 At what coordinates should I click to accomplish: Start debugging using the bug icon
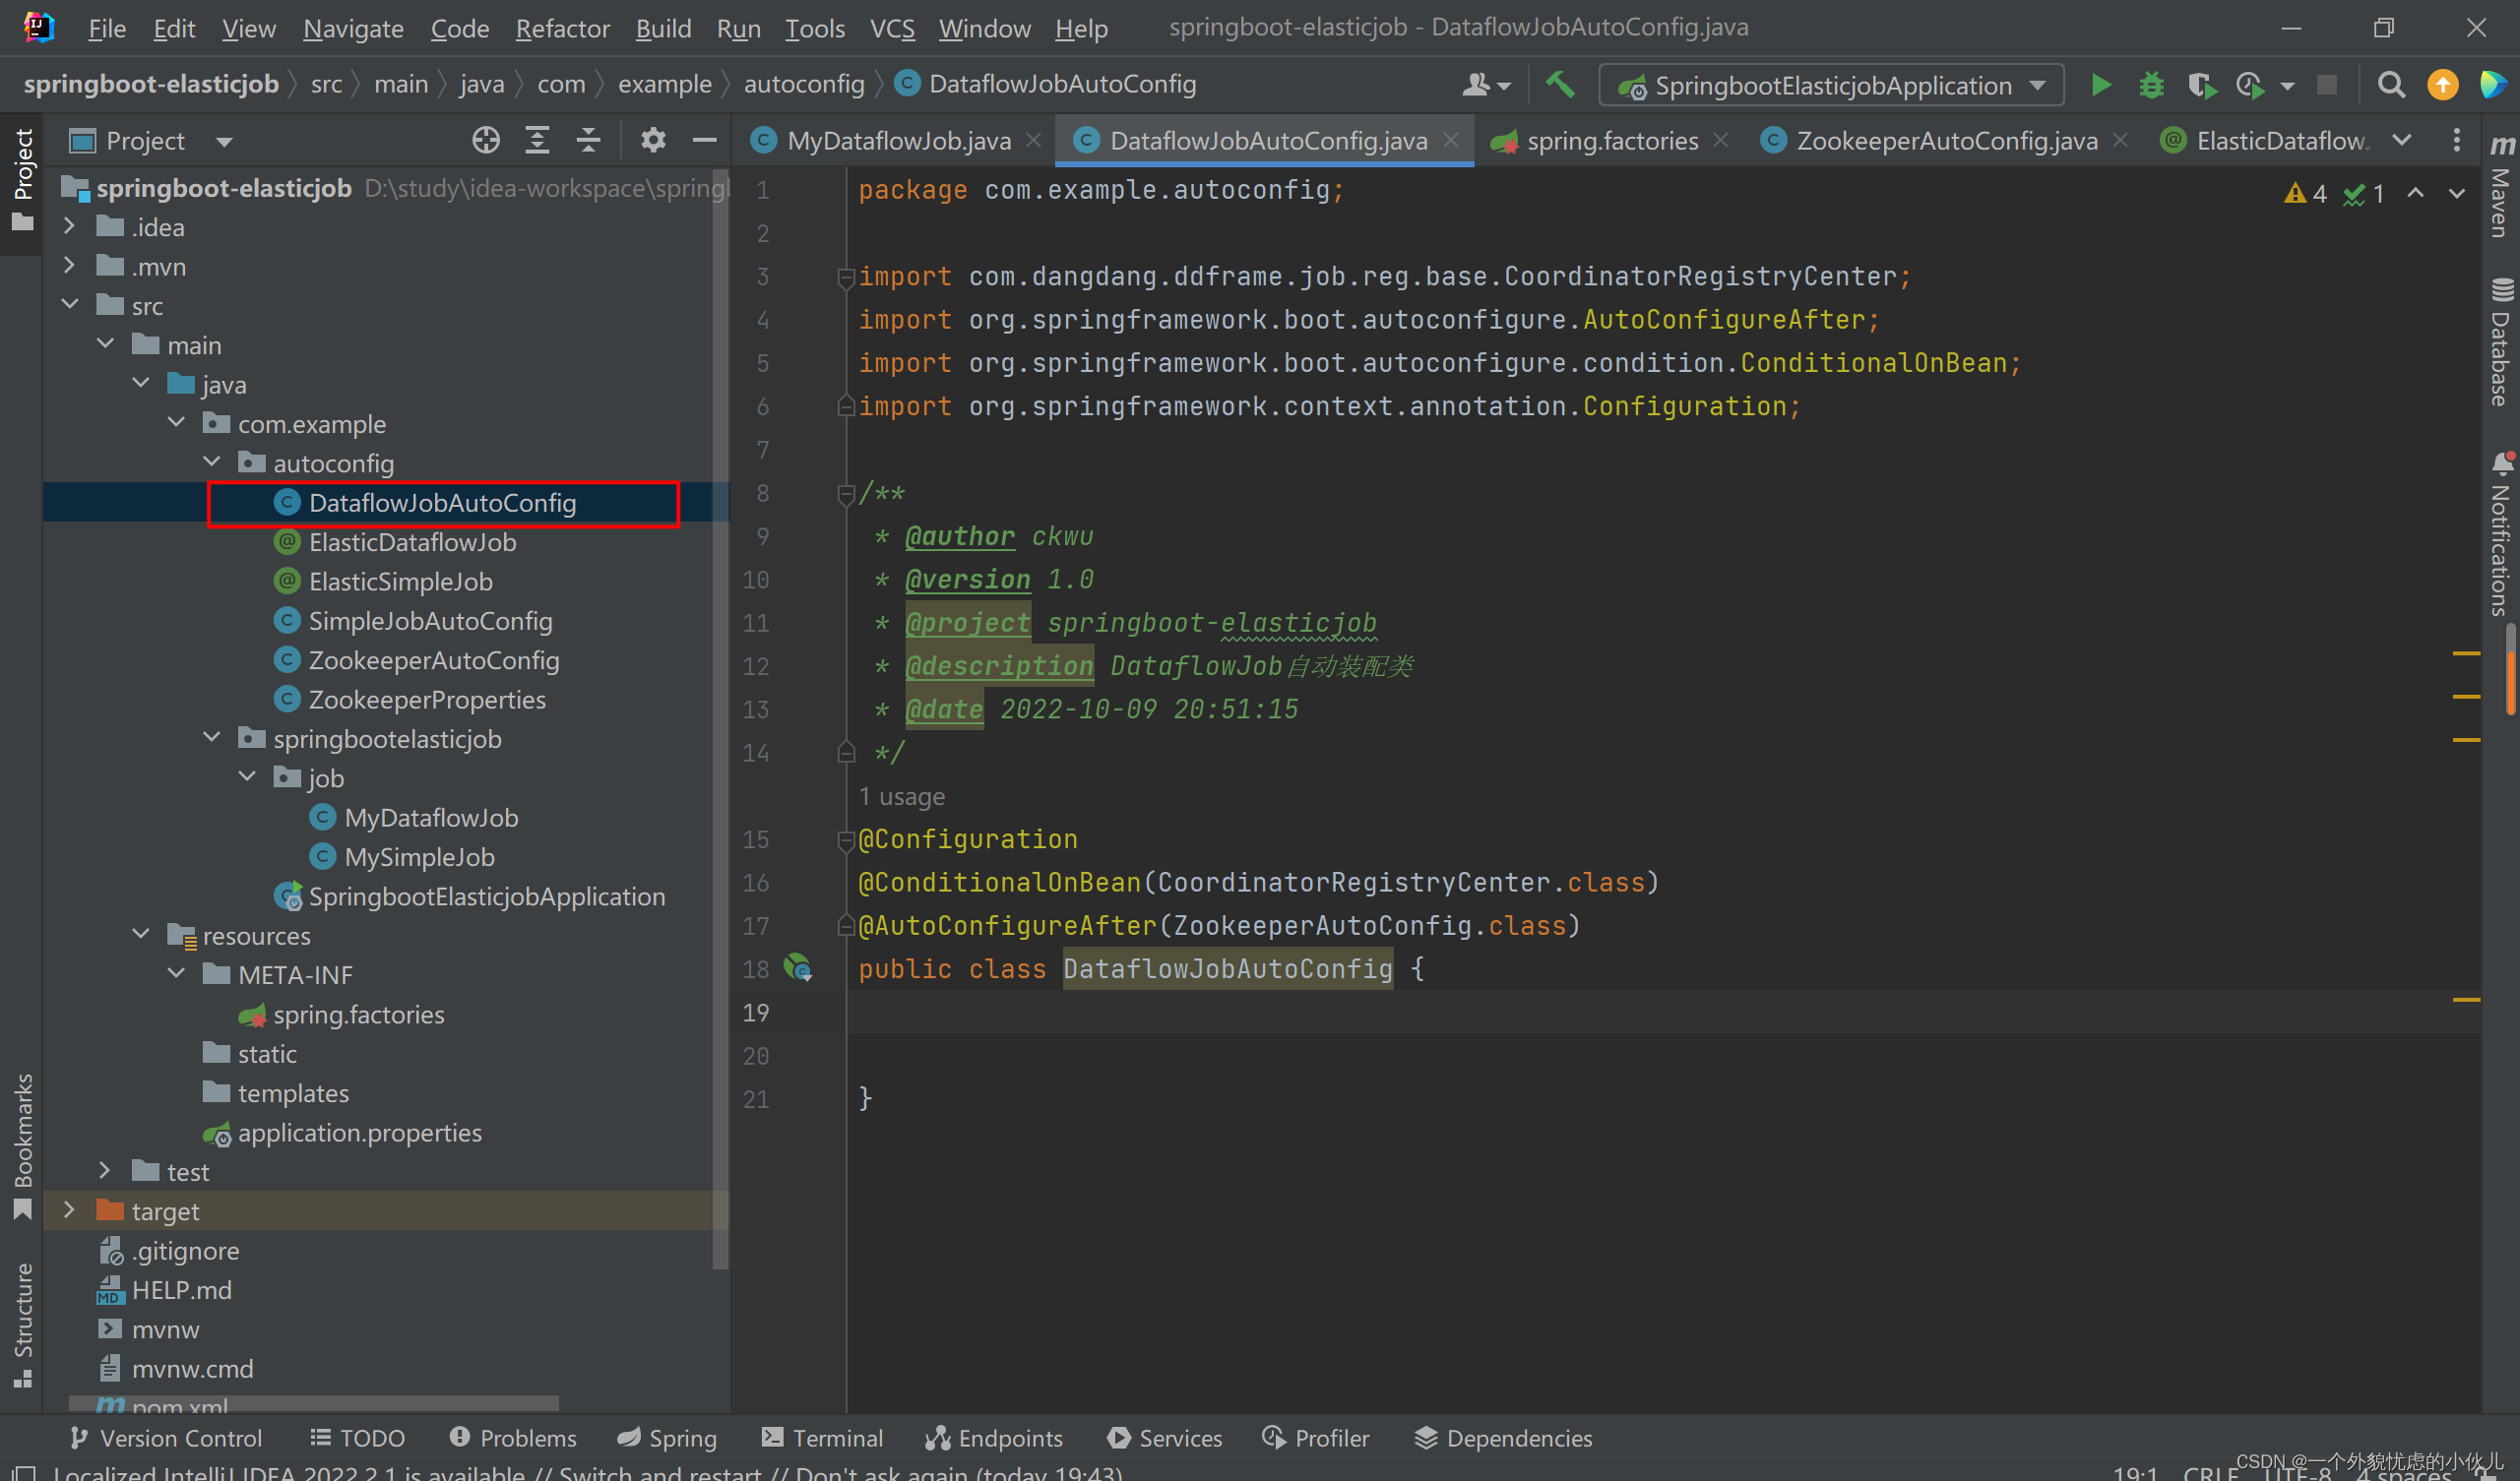click(x=2151, y=85)
